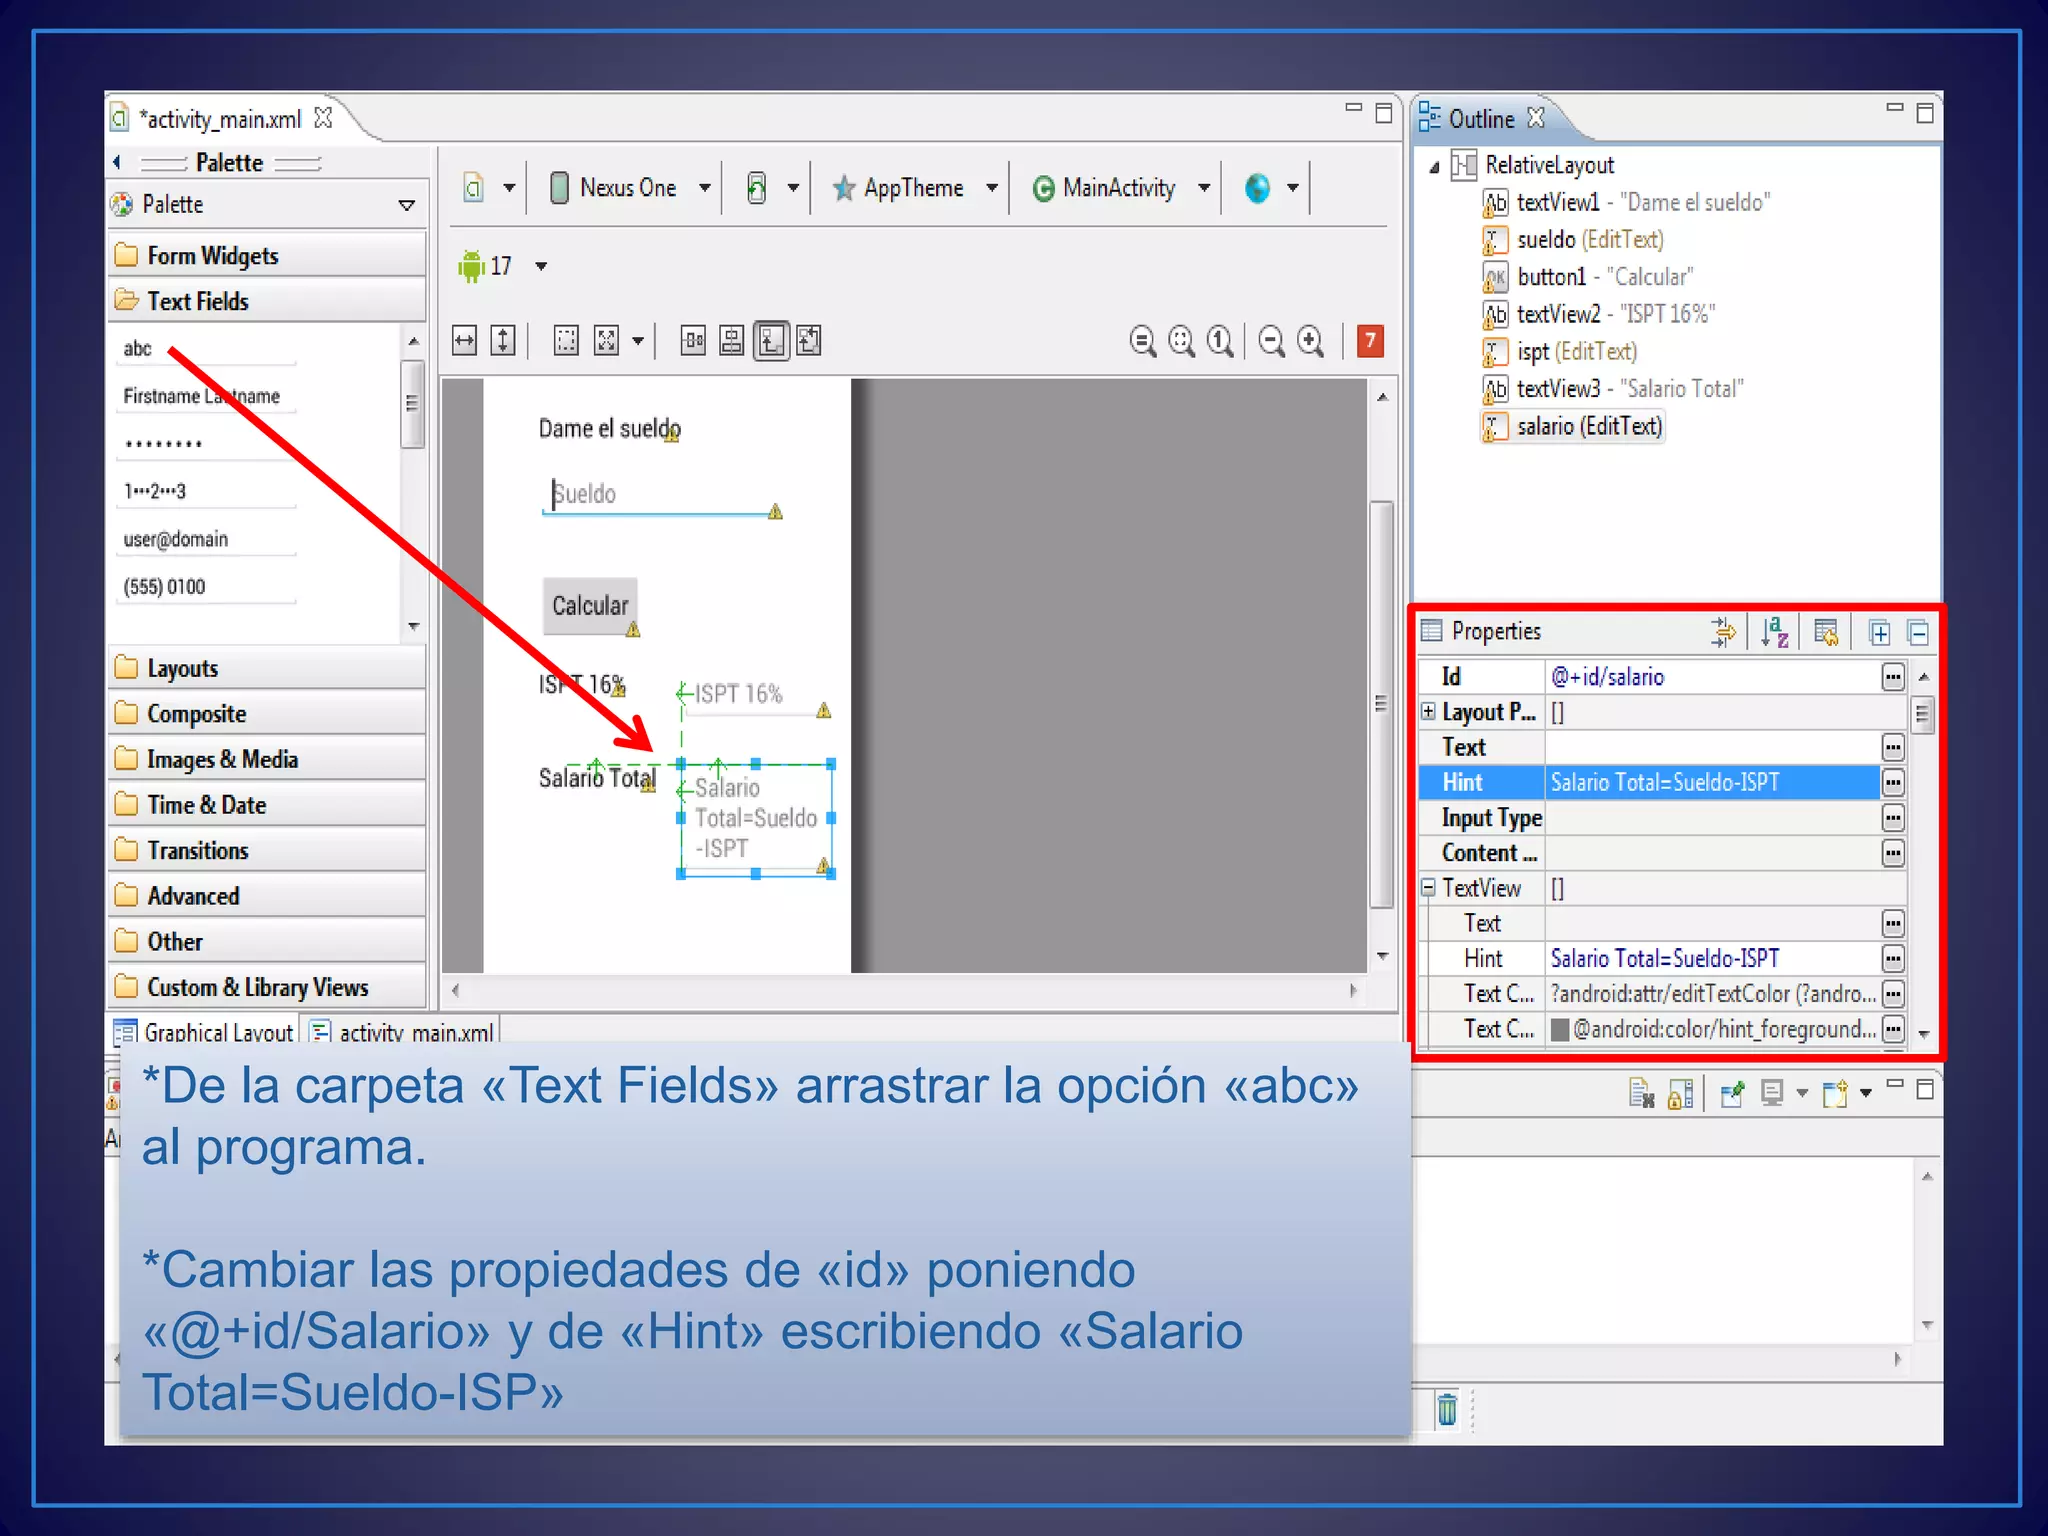Image resolution: width=2048 pixels, height=1536 pixels.
Task: Select salario (EditText) in Outline
Action: pos(1573,427)
